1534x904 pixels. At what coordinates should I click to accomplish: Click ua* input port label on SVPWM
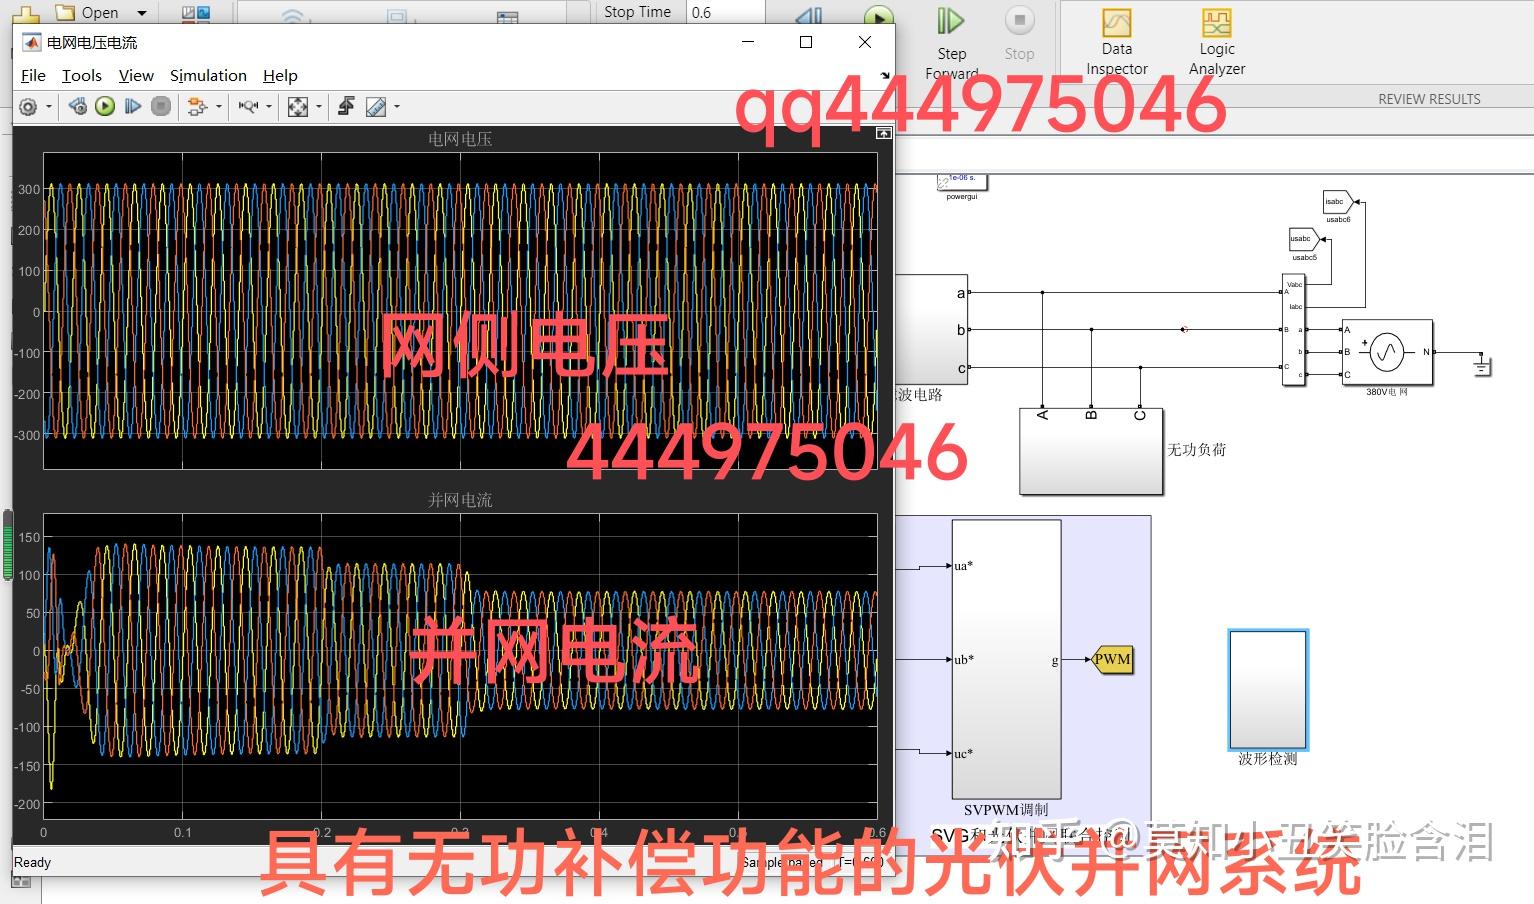963,566
